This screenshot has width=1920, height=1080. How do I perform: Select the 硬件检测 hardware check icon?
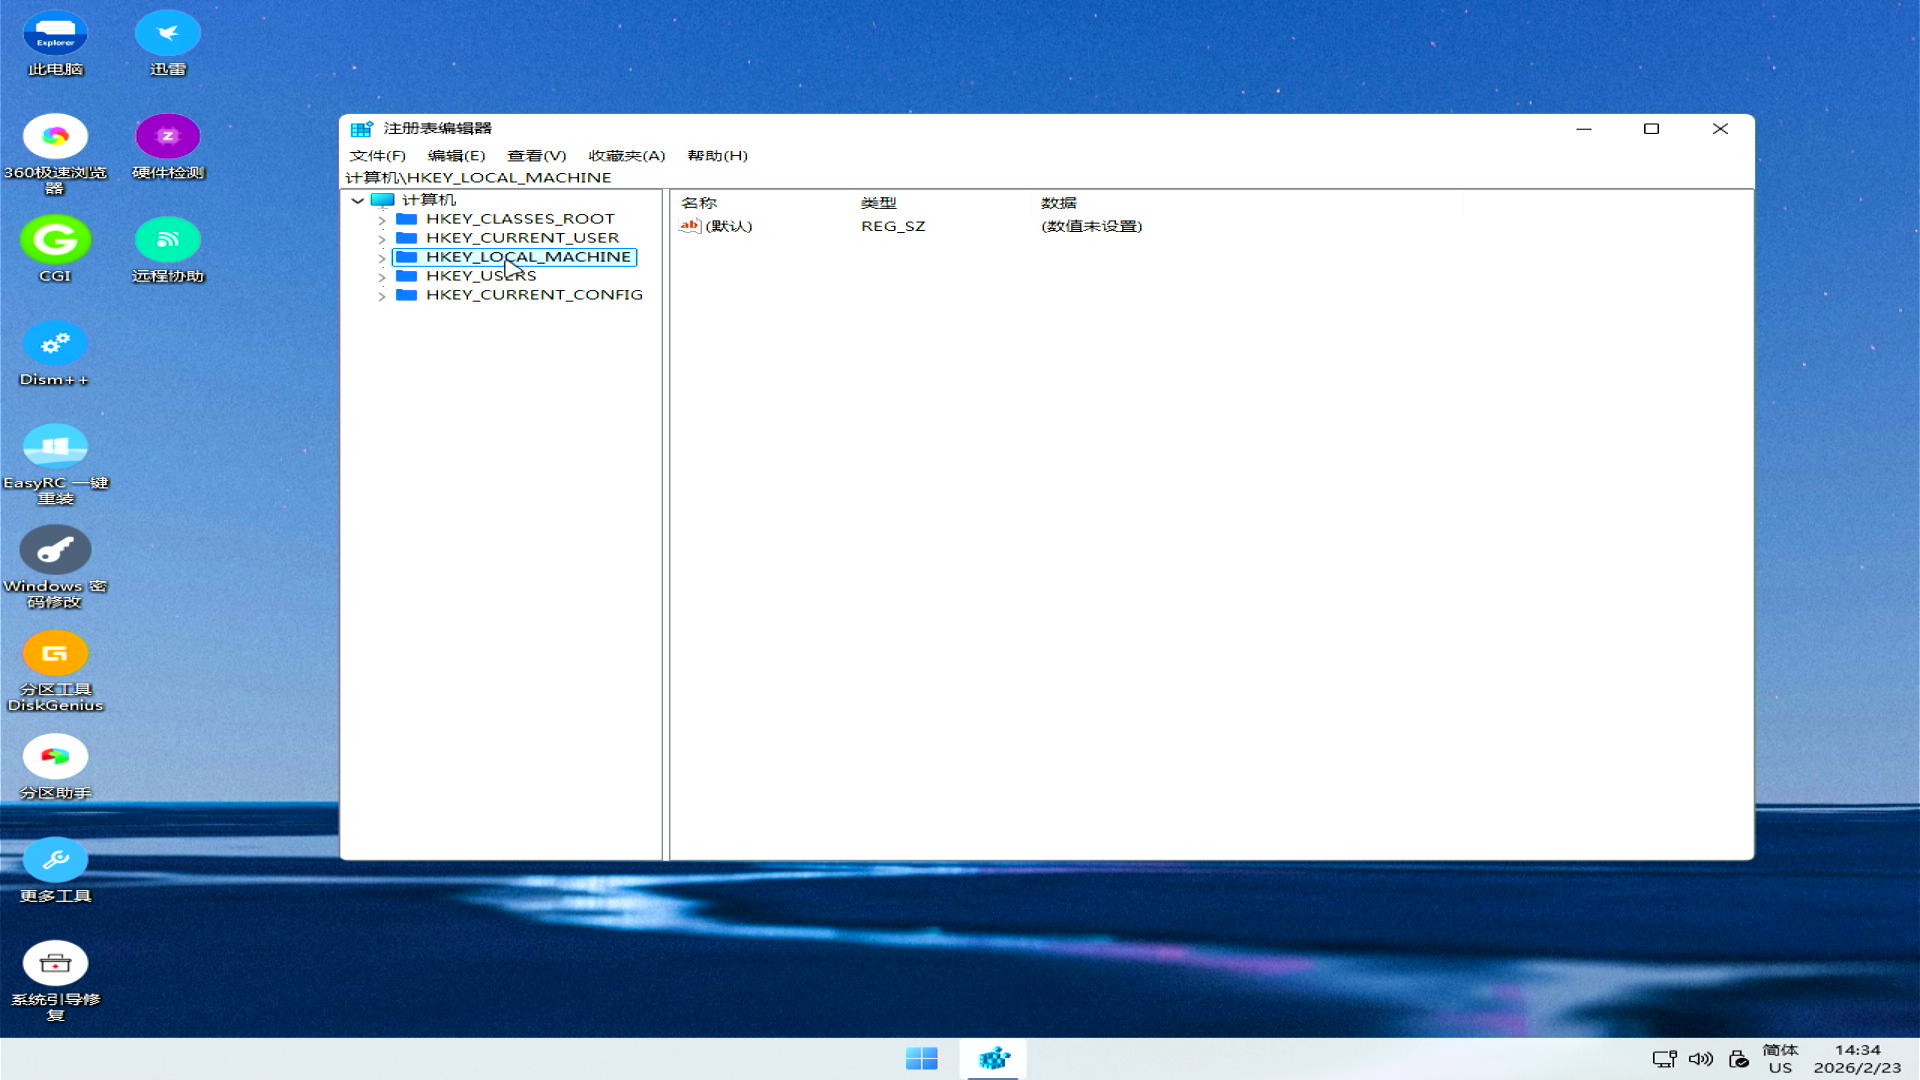(167, 137)
